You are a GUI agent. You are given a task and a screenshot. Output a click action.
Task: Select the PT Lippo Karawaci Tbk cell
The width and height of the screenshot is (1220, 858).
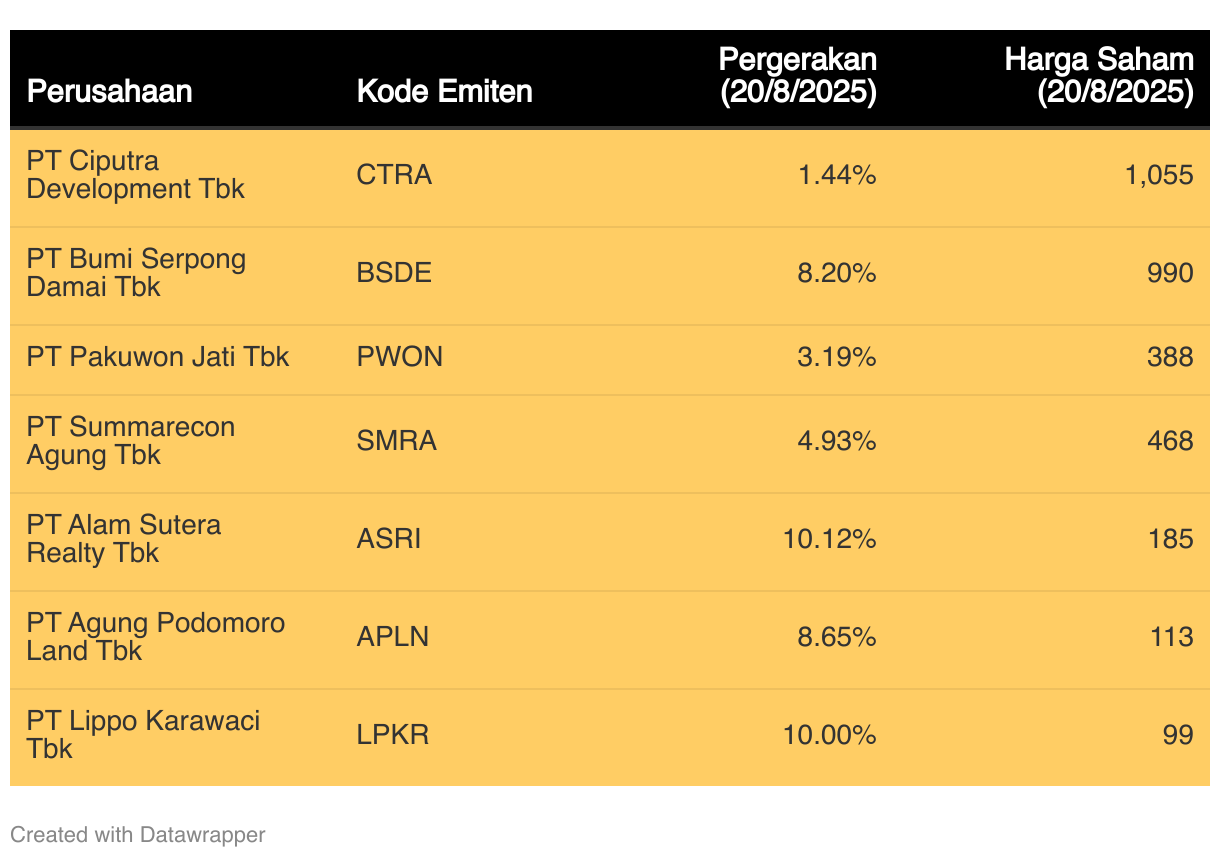[143, 735]
